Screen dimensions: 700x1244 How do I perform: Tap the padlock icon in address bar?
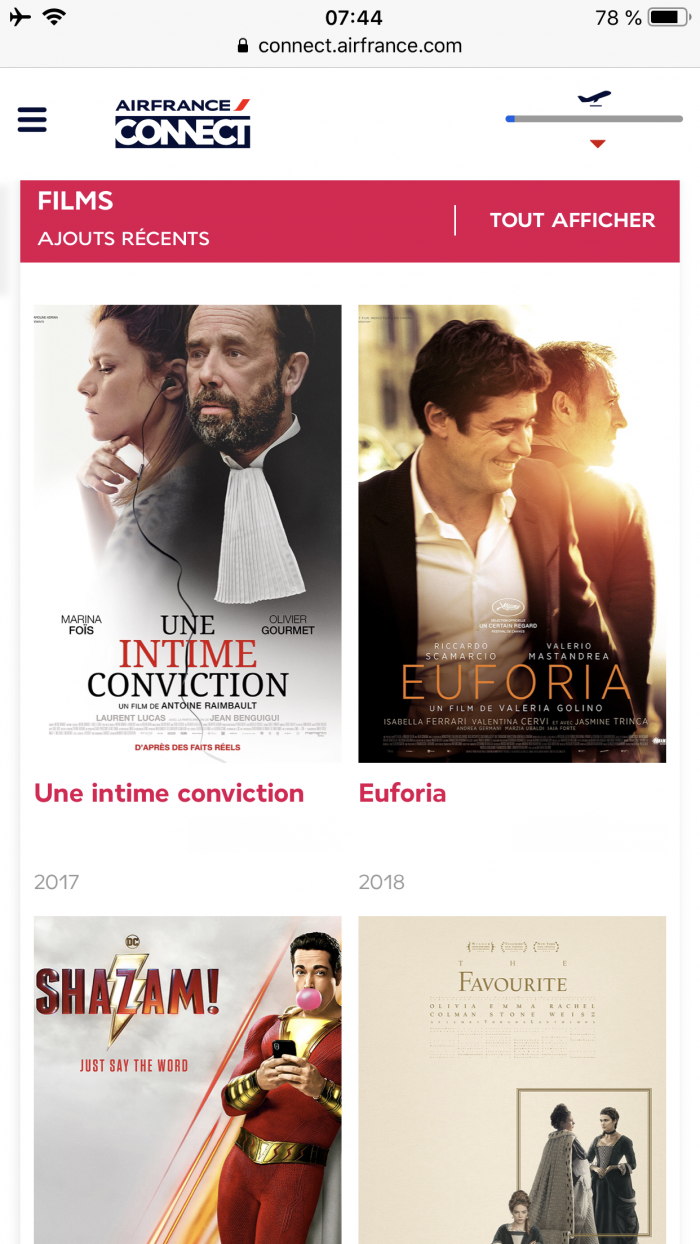tap(242, 46)
